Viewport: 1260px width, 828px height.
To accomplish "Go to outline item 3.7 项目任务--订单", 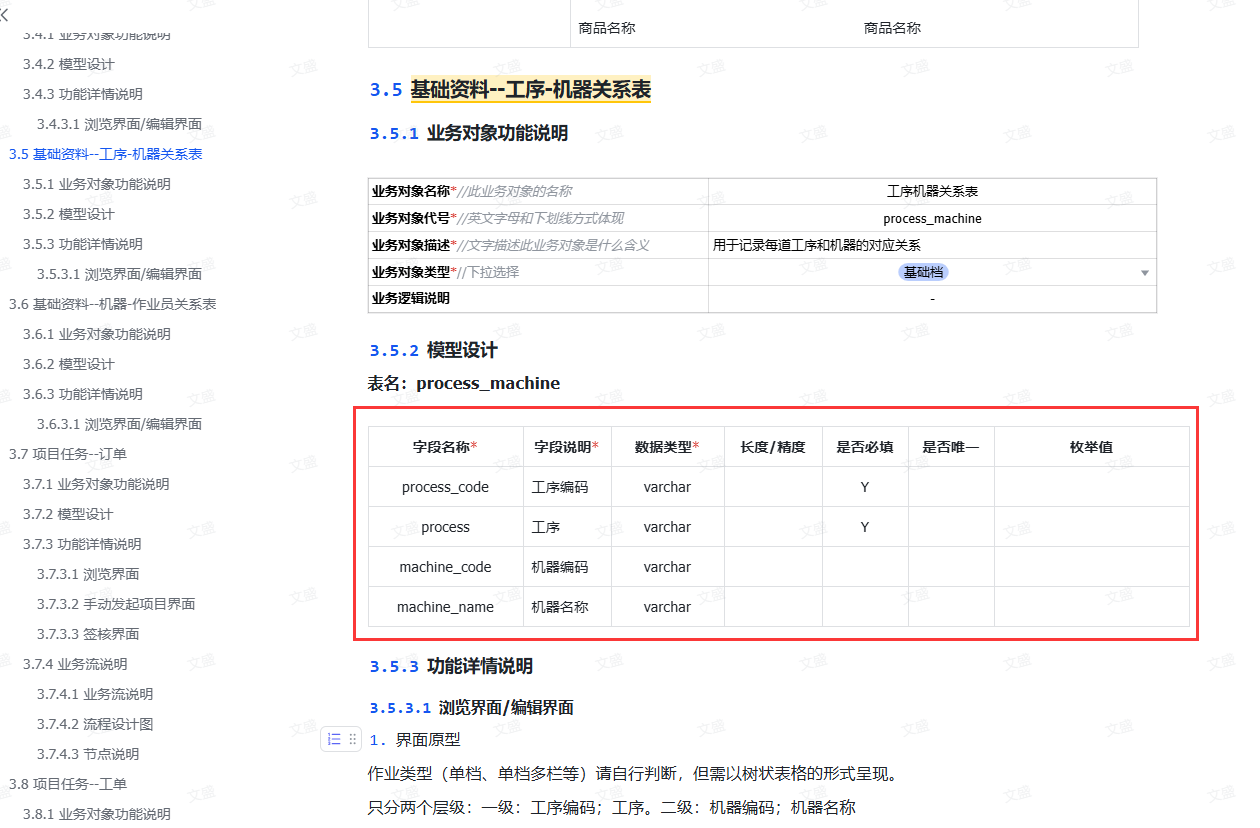I will tap(68, 454).
